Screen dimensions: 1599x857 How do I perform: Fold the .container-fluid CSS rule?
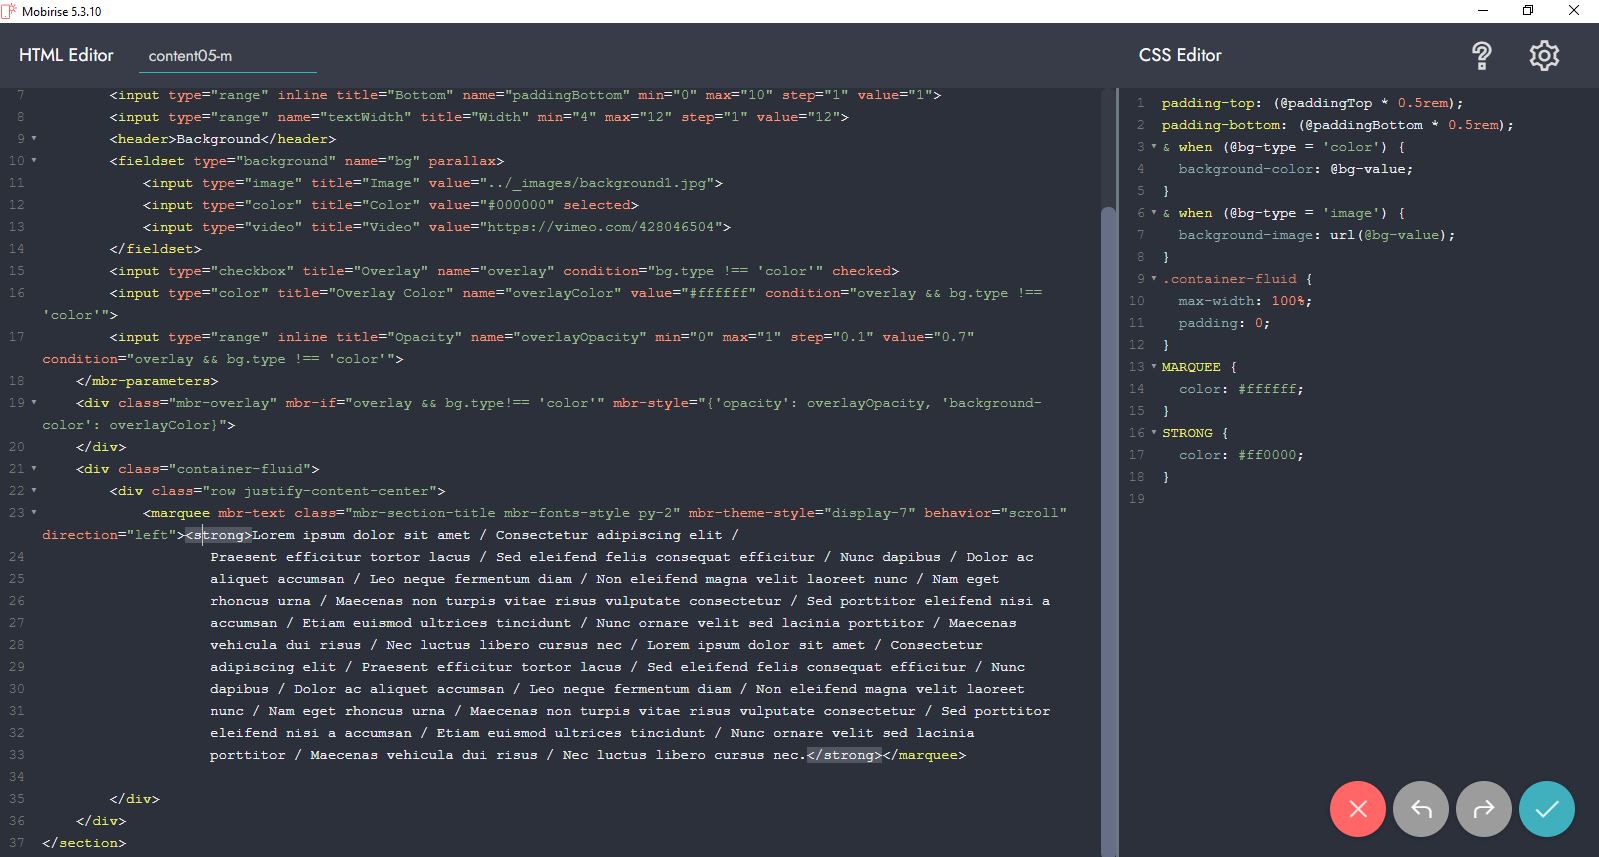point(1153,279)
